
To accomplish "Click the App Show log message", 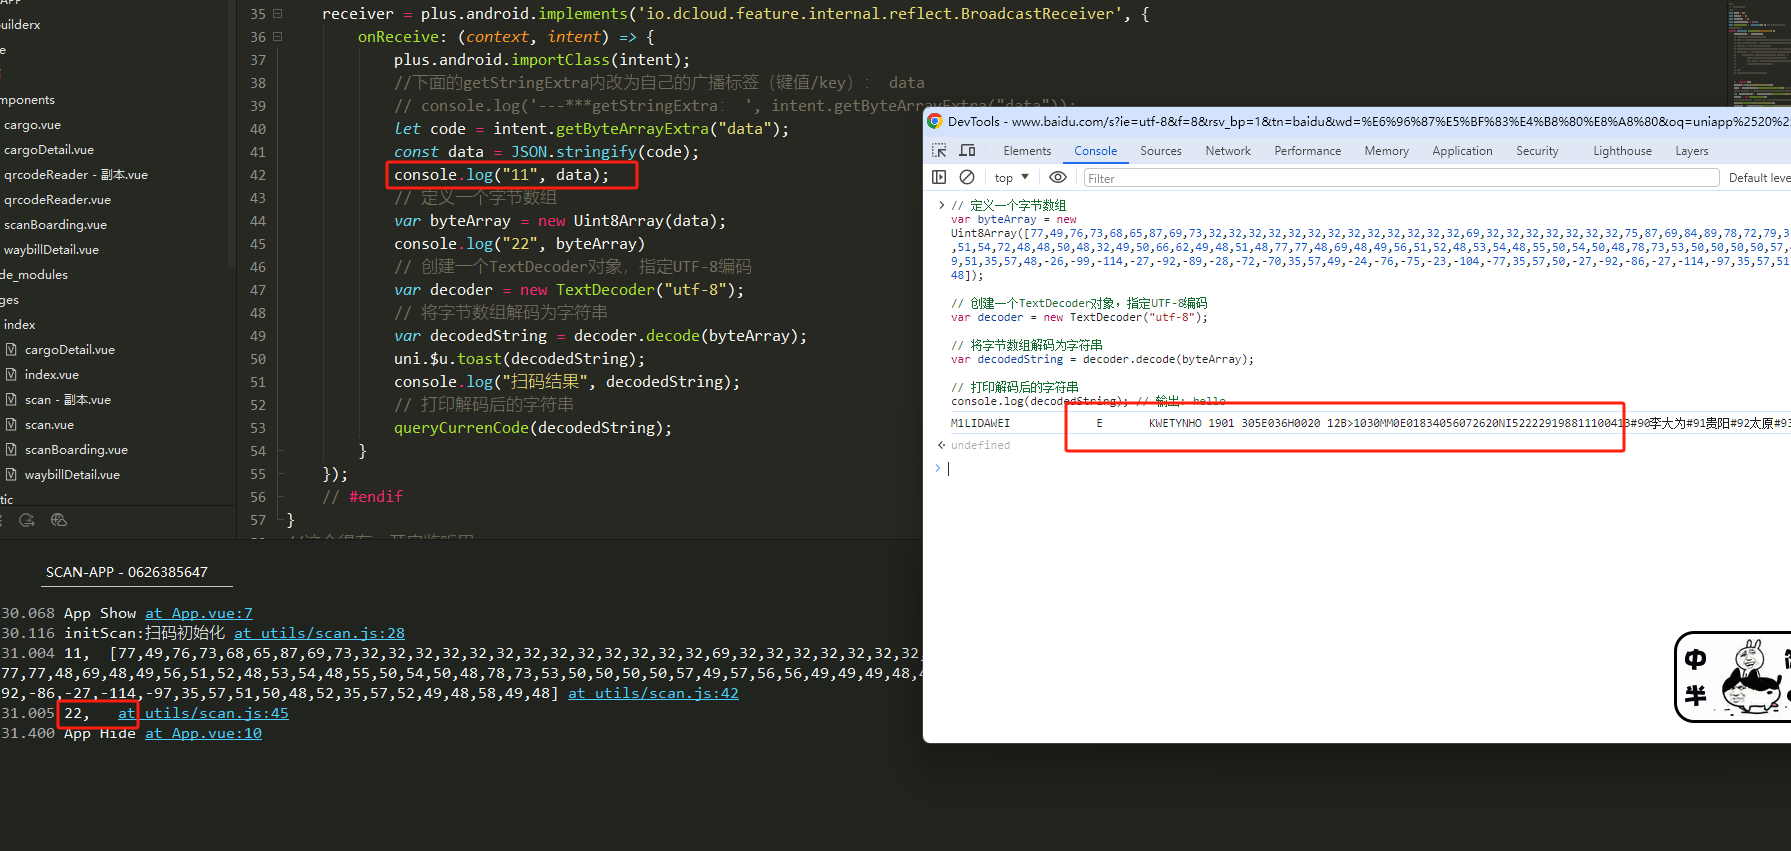I will [100, 613].
